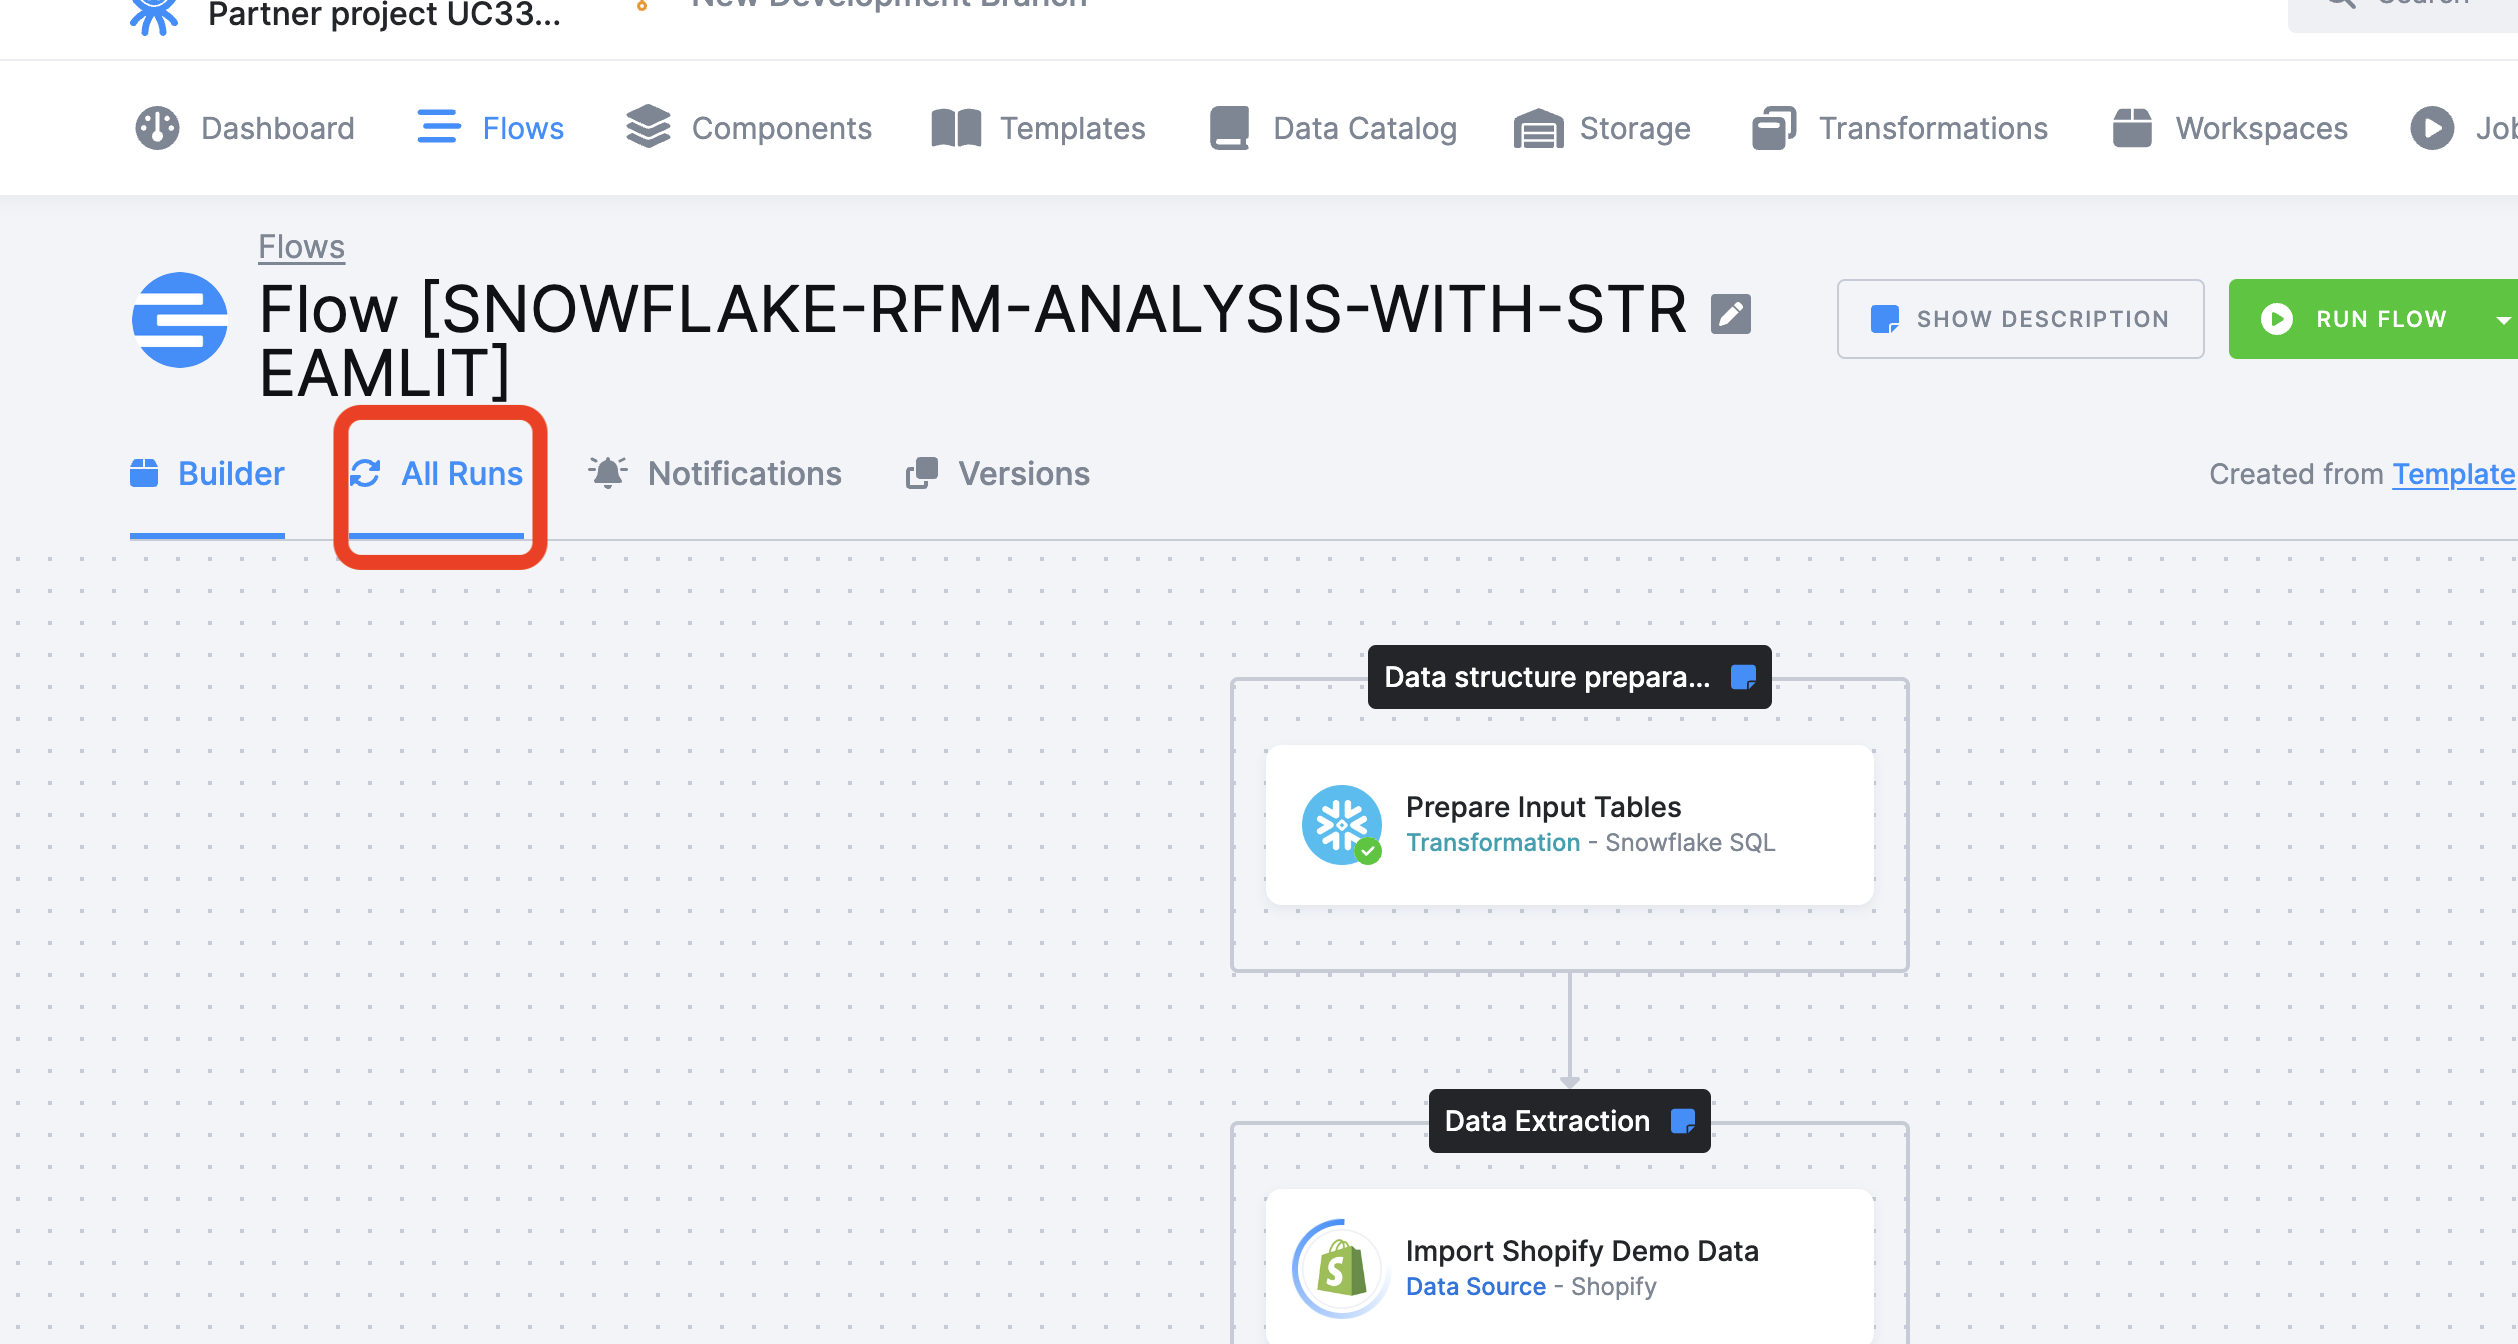Click the note icon in Show Description button
Viewport: 2518px width, 1344px height.
click(1885, 319)
